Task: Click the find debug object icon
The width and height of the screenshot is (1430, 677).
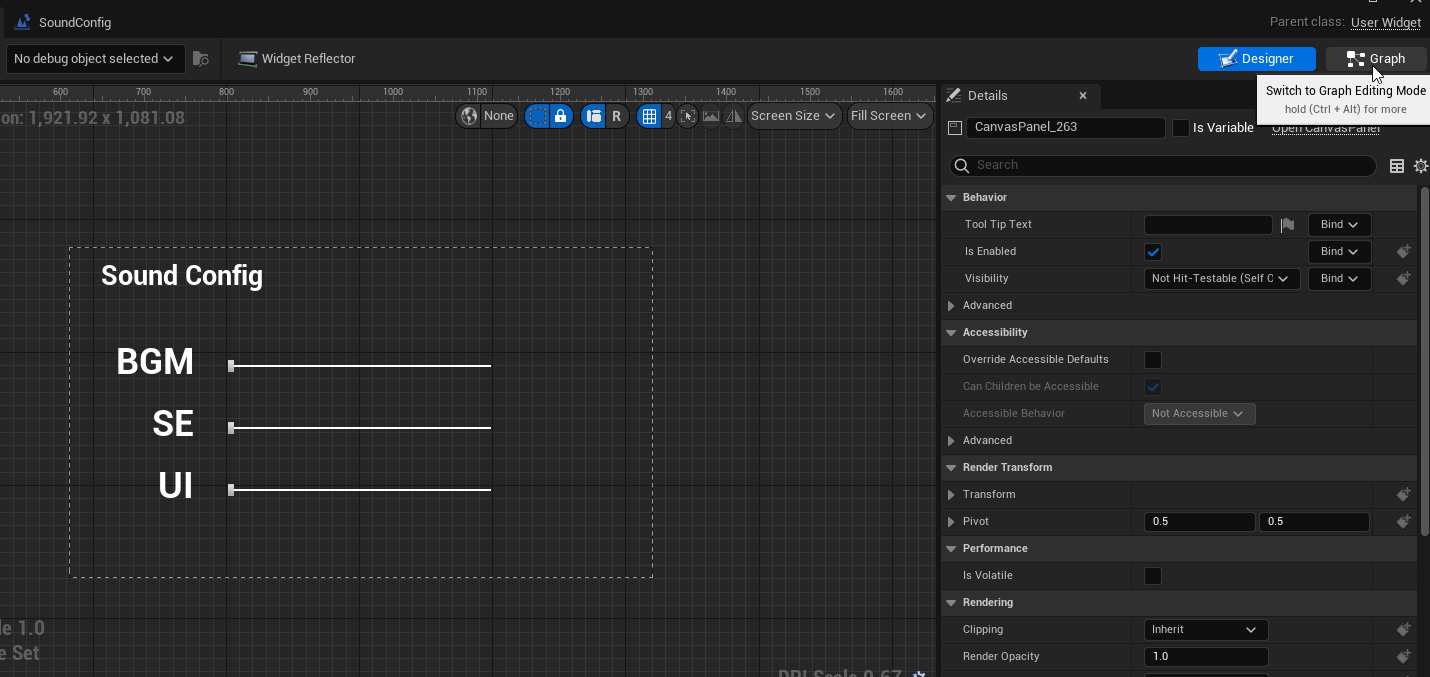Action: coord(201,59)
